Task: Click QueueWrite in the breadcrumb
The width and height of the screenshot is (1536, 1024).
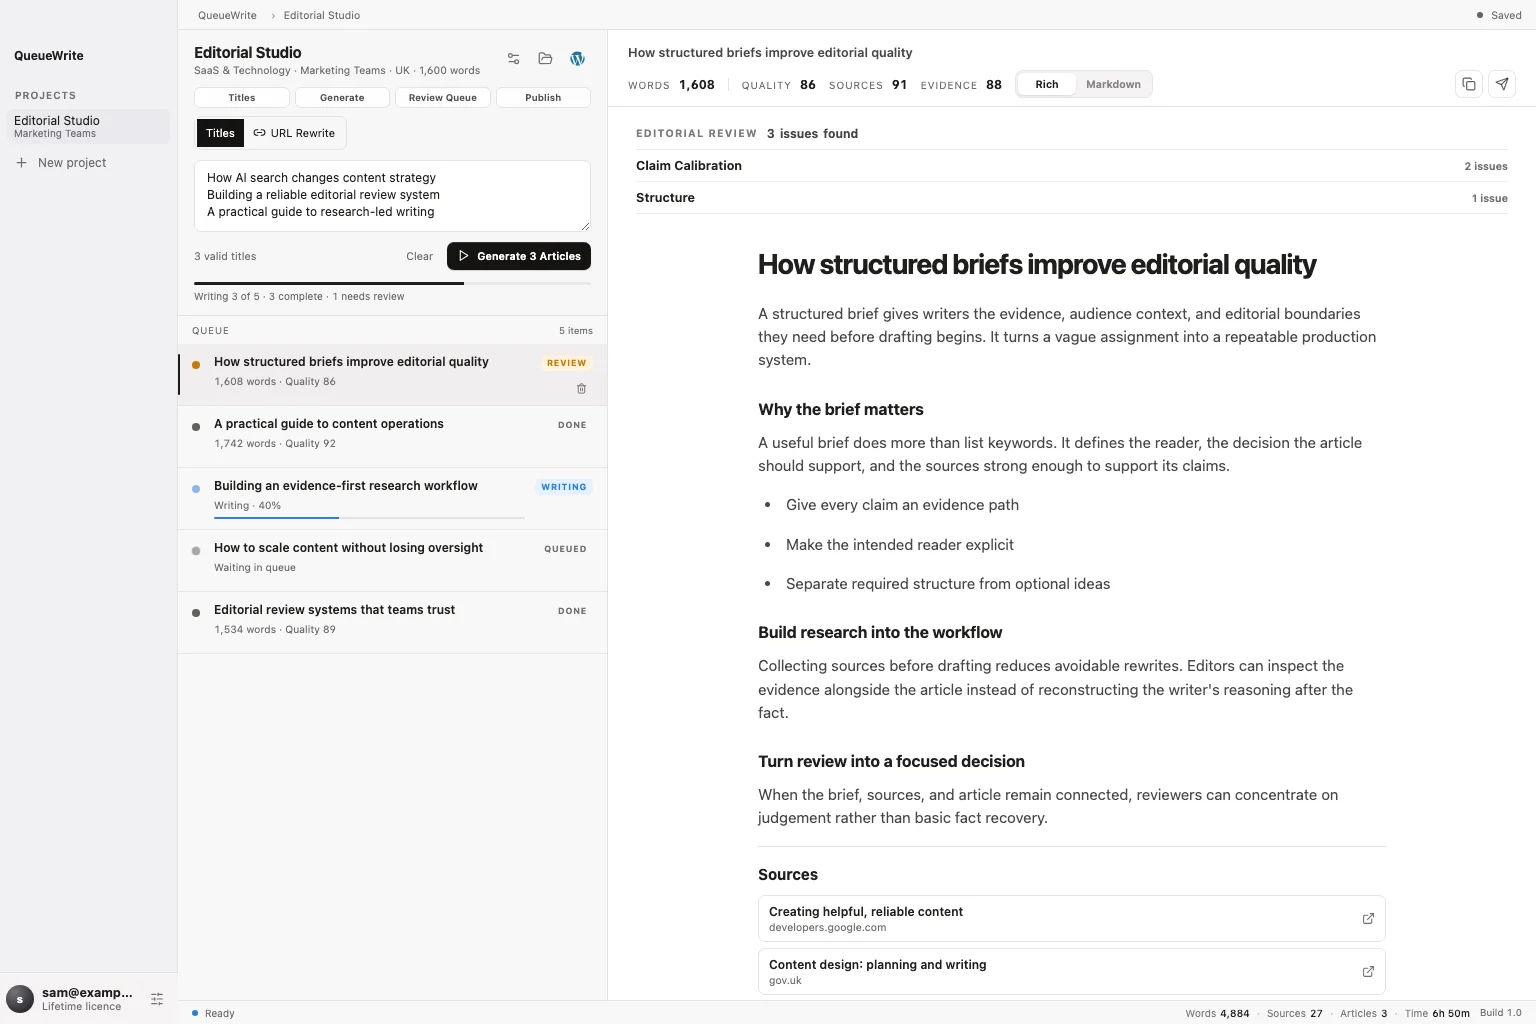Action: tap(227, 15)
